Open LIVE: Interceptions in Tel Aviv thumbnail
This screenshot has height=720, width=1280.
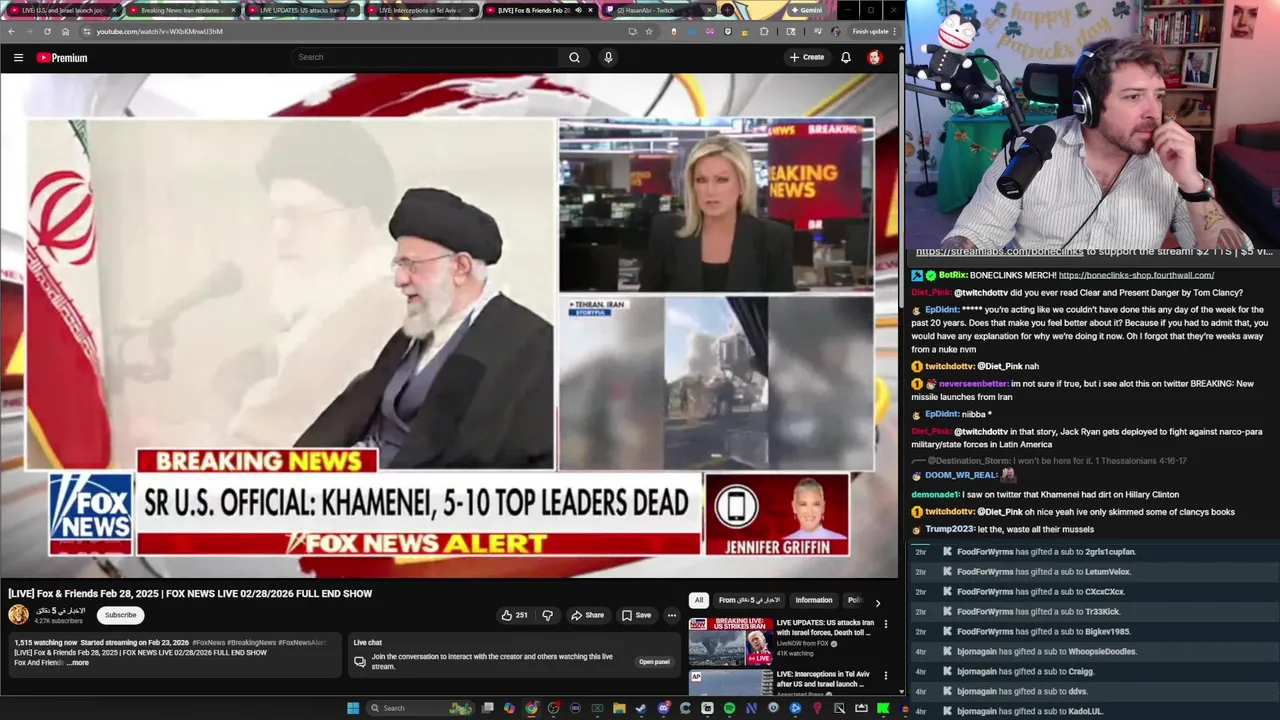coord(730,682)
